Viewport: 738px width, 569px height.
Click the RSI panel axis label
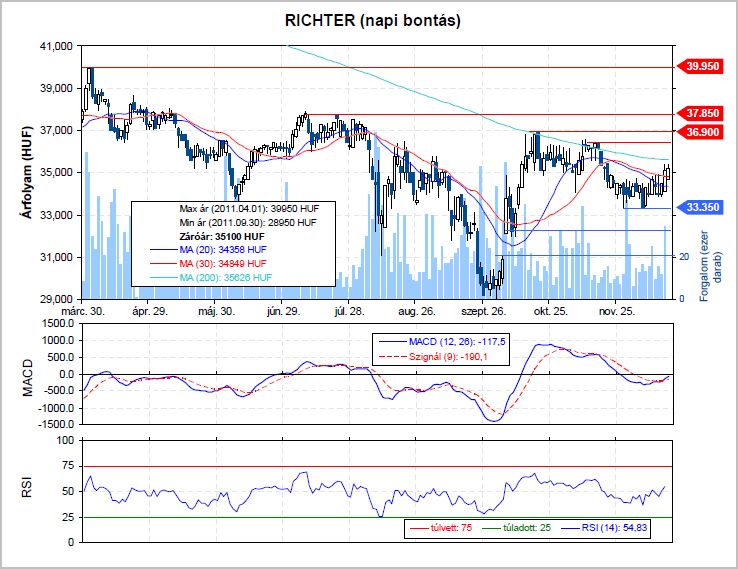27,488
